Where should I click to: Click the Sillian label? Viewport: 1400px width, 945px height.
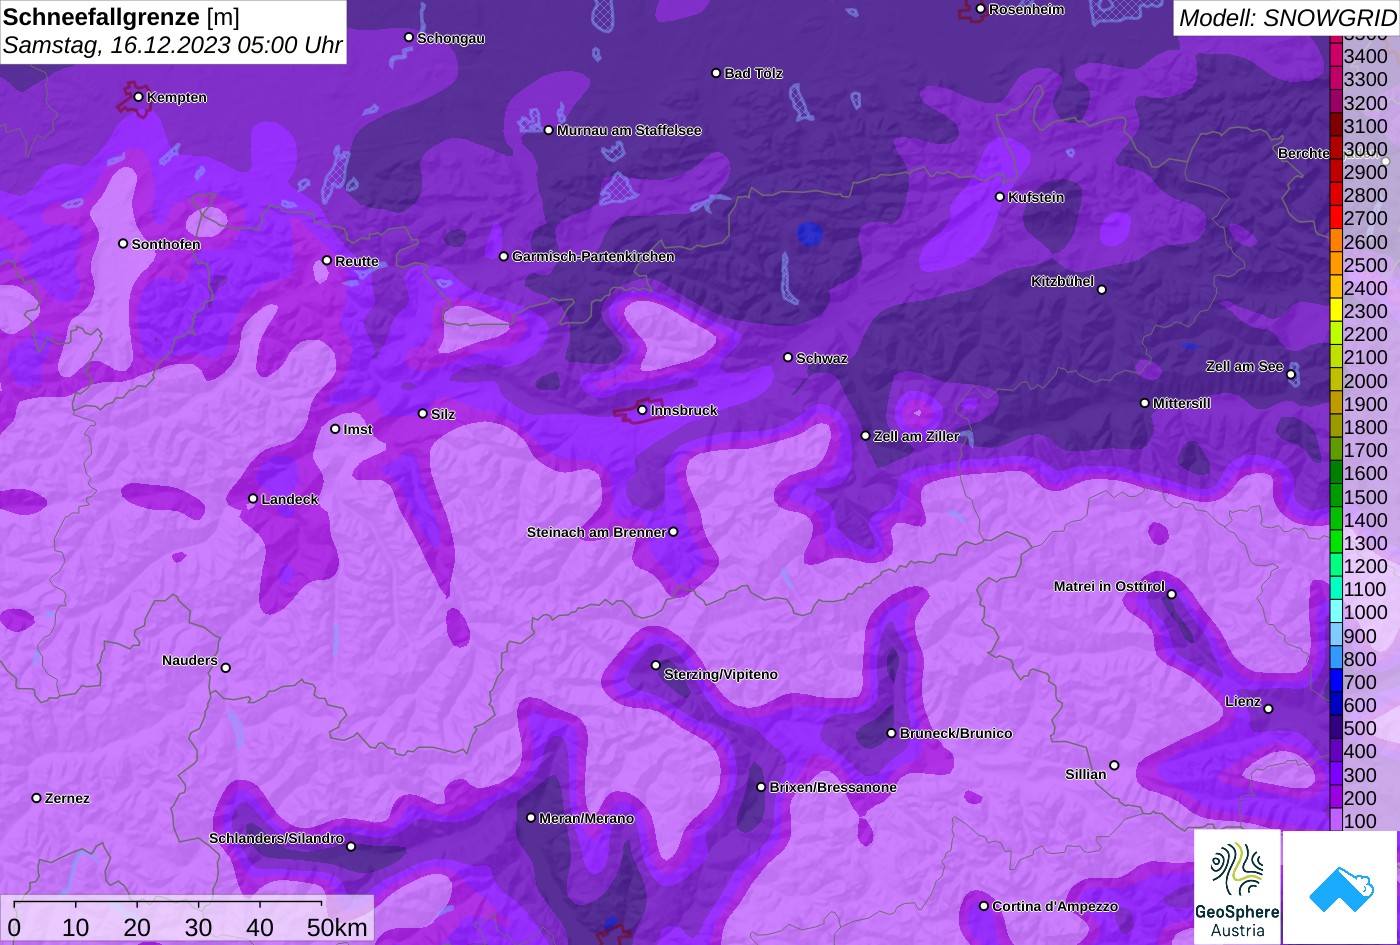click(x=1086, y=774)
